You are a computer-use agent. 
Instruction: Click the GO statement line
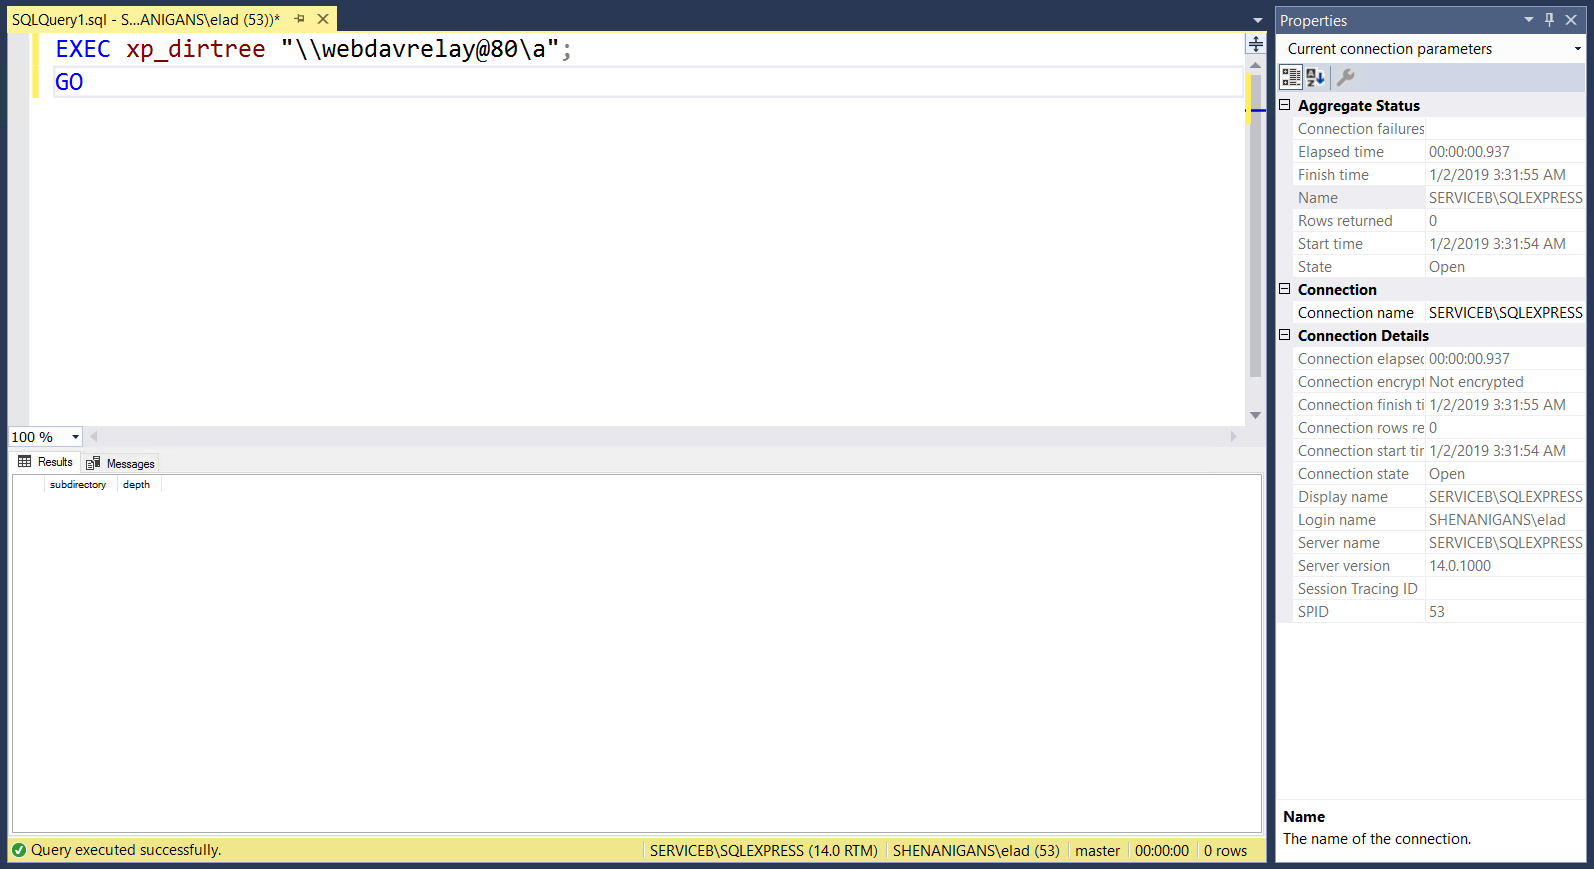[x=69, y=82]
